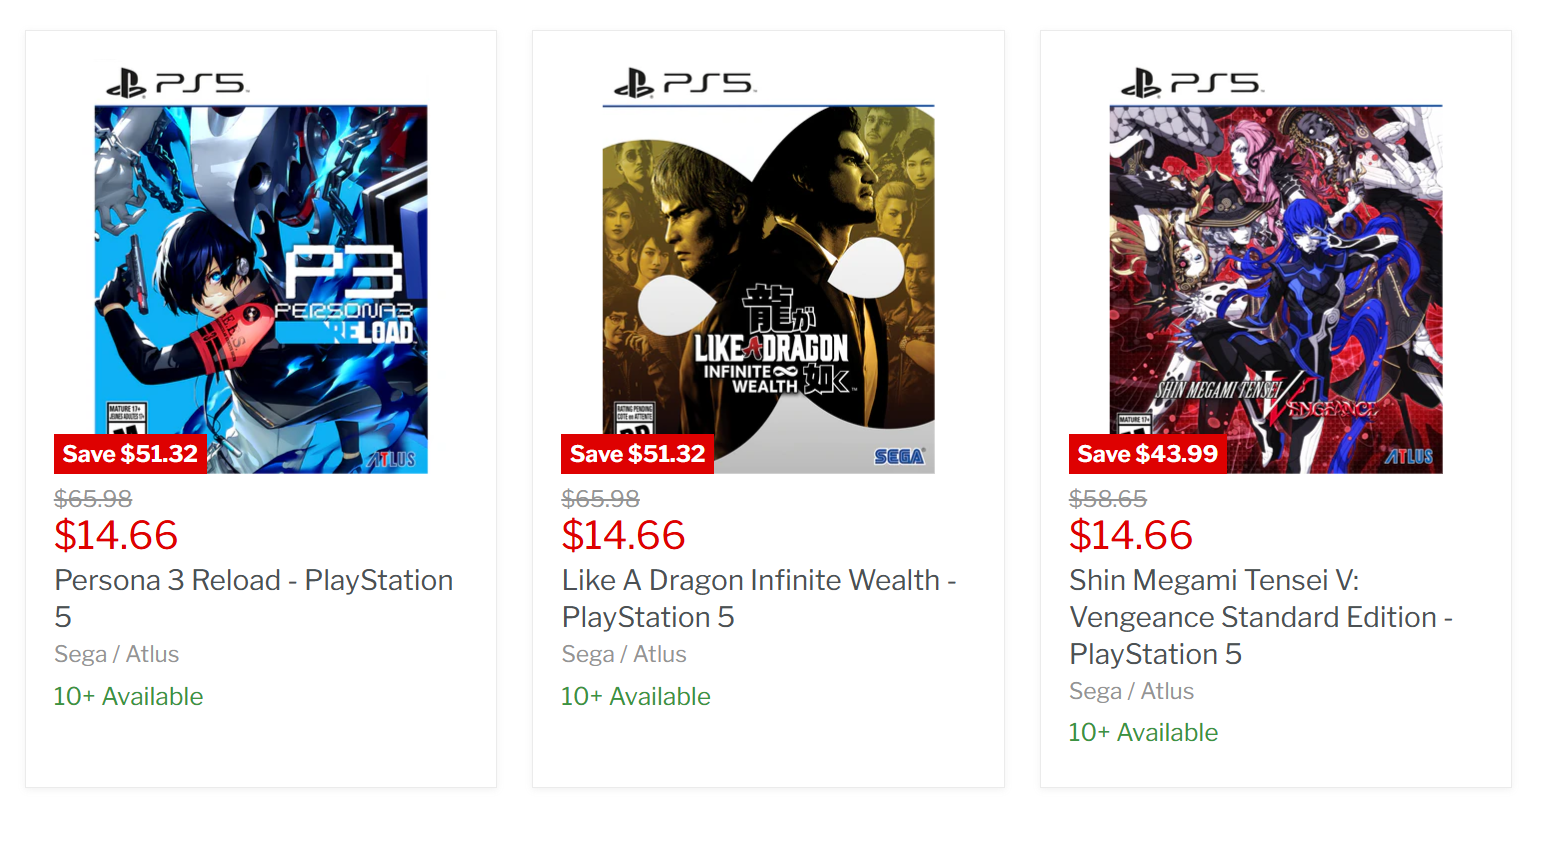This screenshot has height=849, width=1547.
Task: Click 10+ Available under Persona 3 Reload
Action: pos(128,696)
